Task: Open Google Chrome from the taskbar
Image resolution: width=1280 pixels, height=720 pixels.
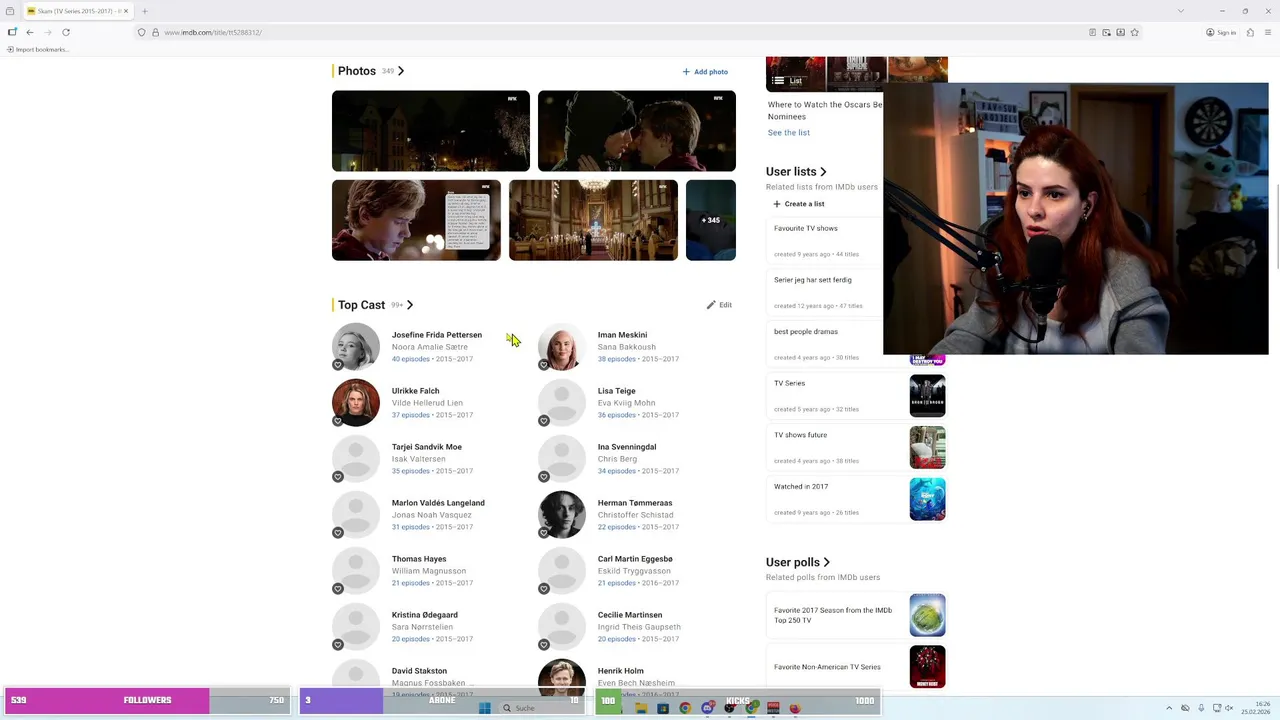Action: click(685, 708)
